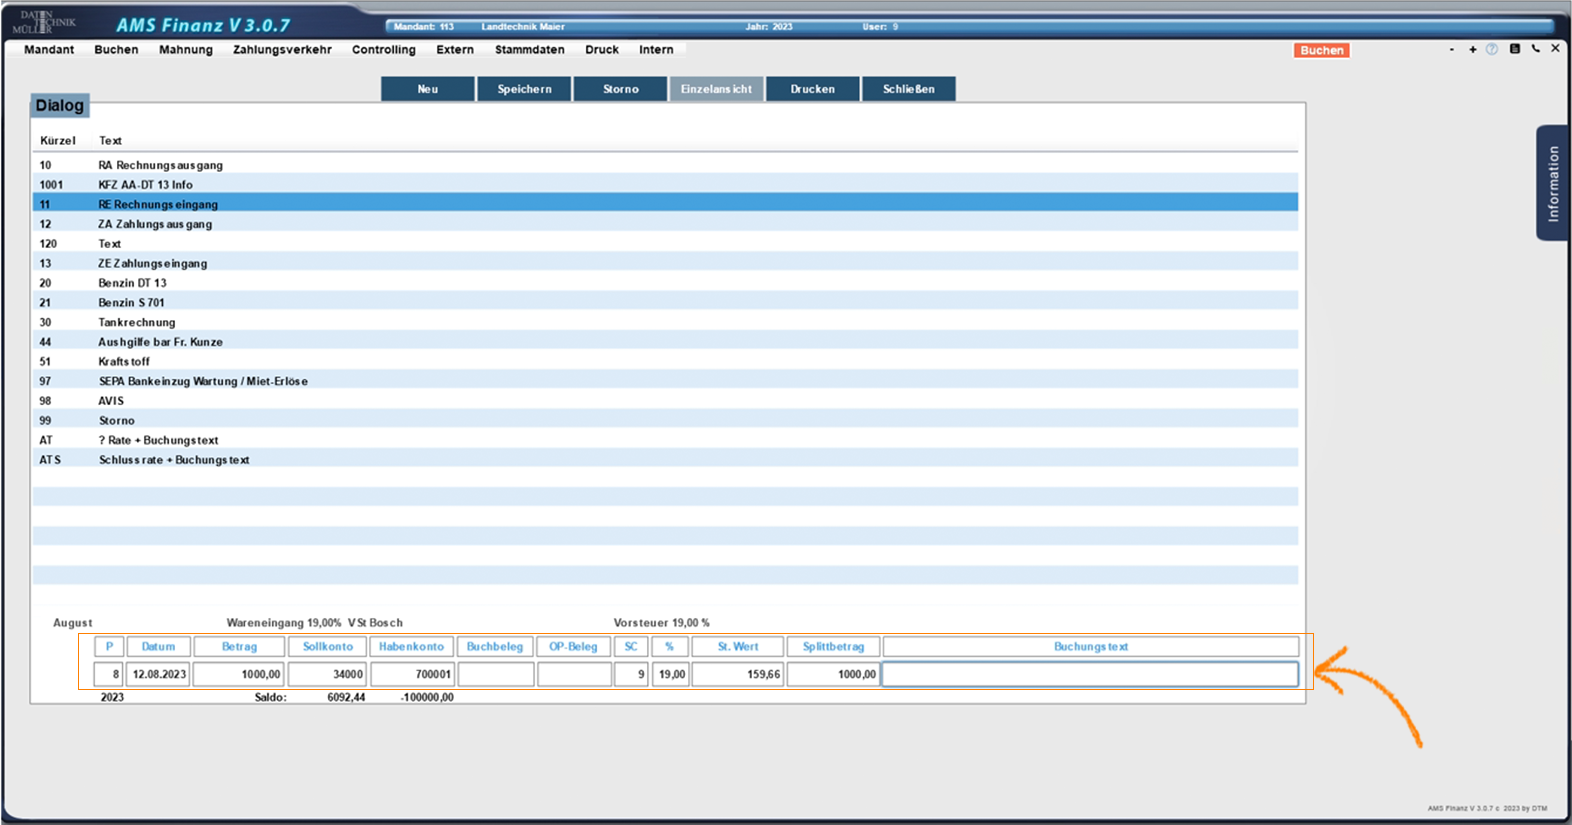Click the orange Buchen mode badge
This screenshot has height=825, width=1572.
point(1321,50)
